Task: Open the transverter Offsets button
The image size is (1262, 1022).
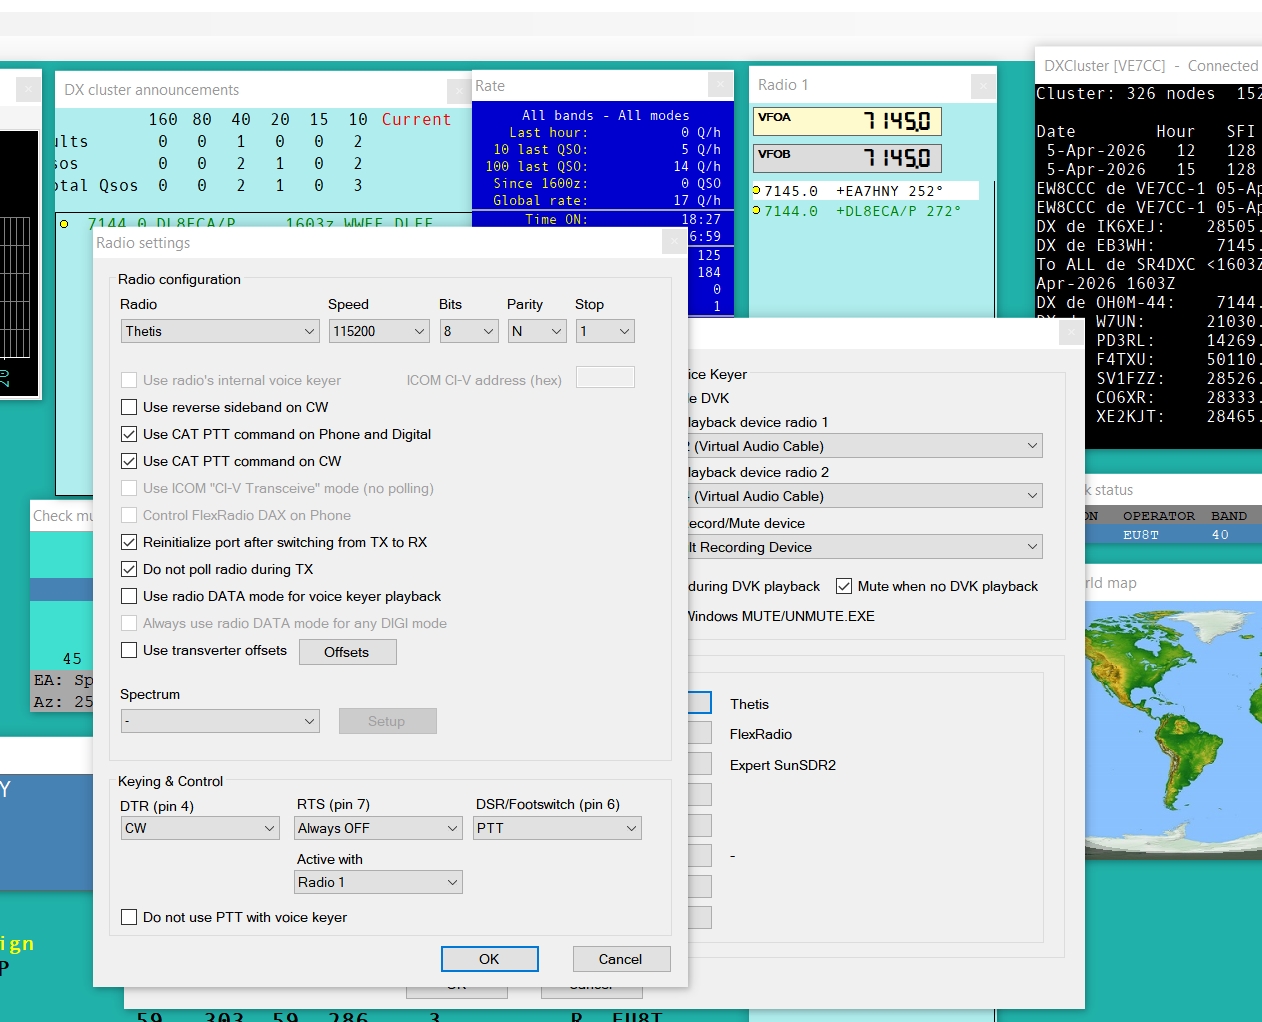Action: point(347,652)
